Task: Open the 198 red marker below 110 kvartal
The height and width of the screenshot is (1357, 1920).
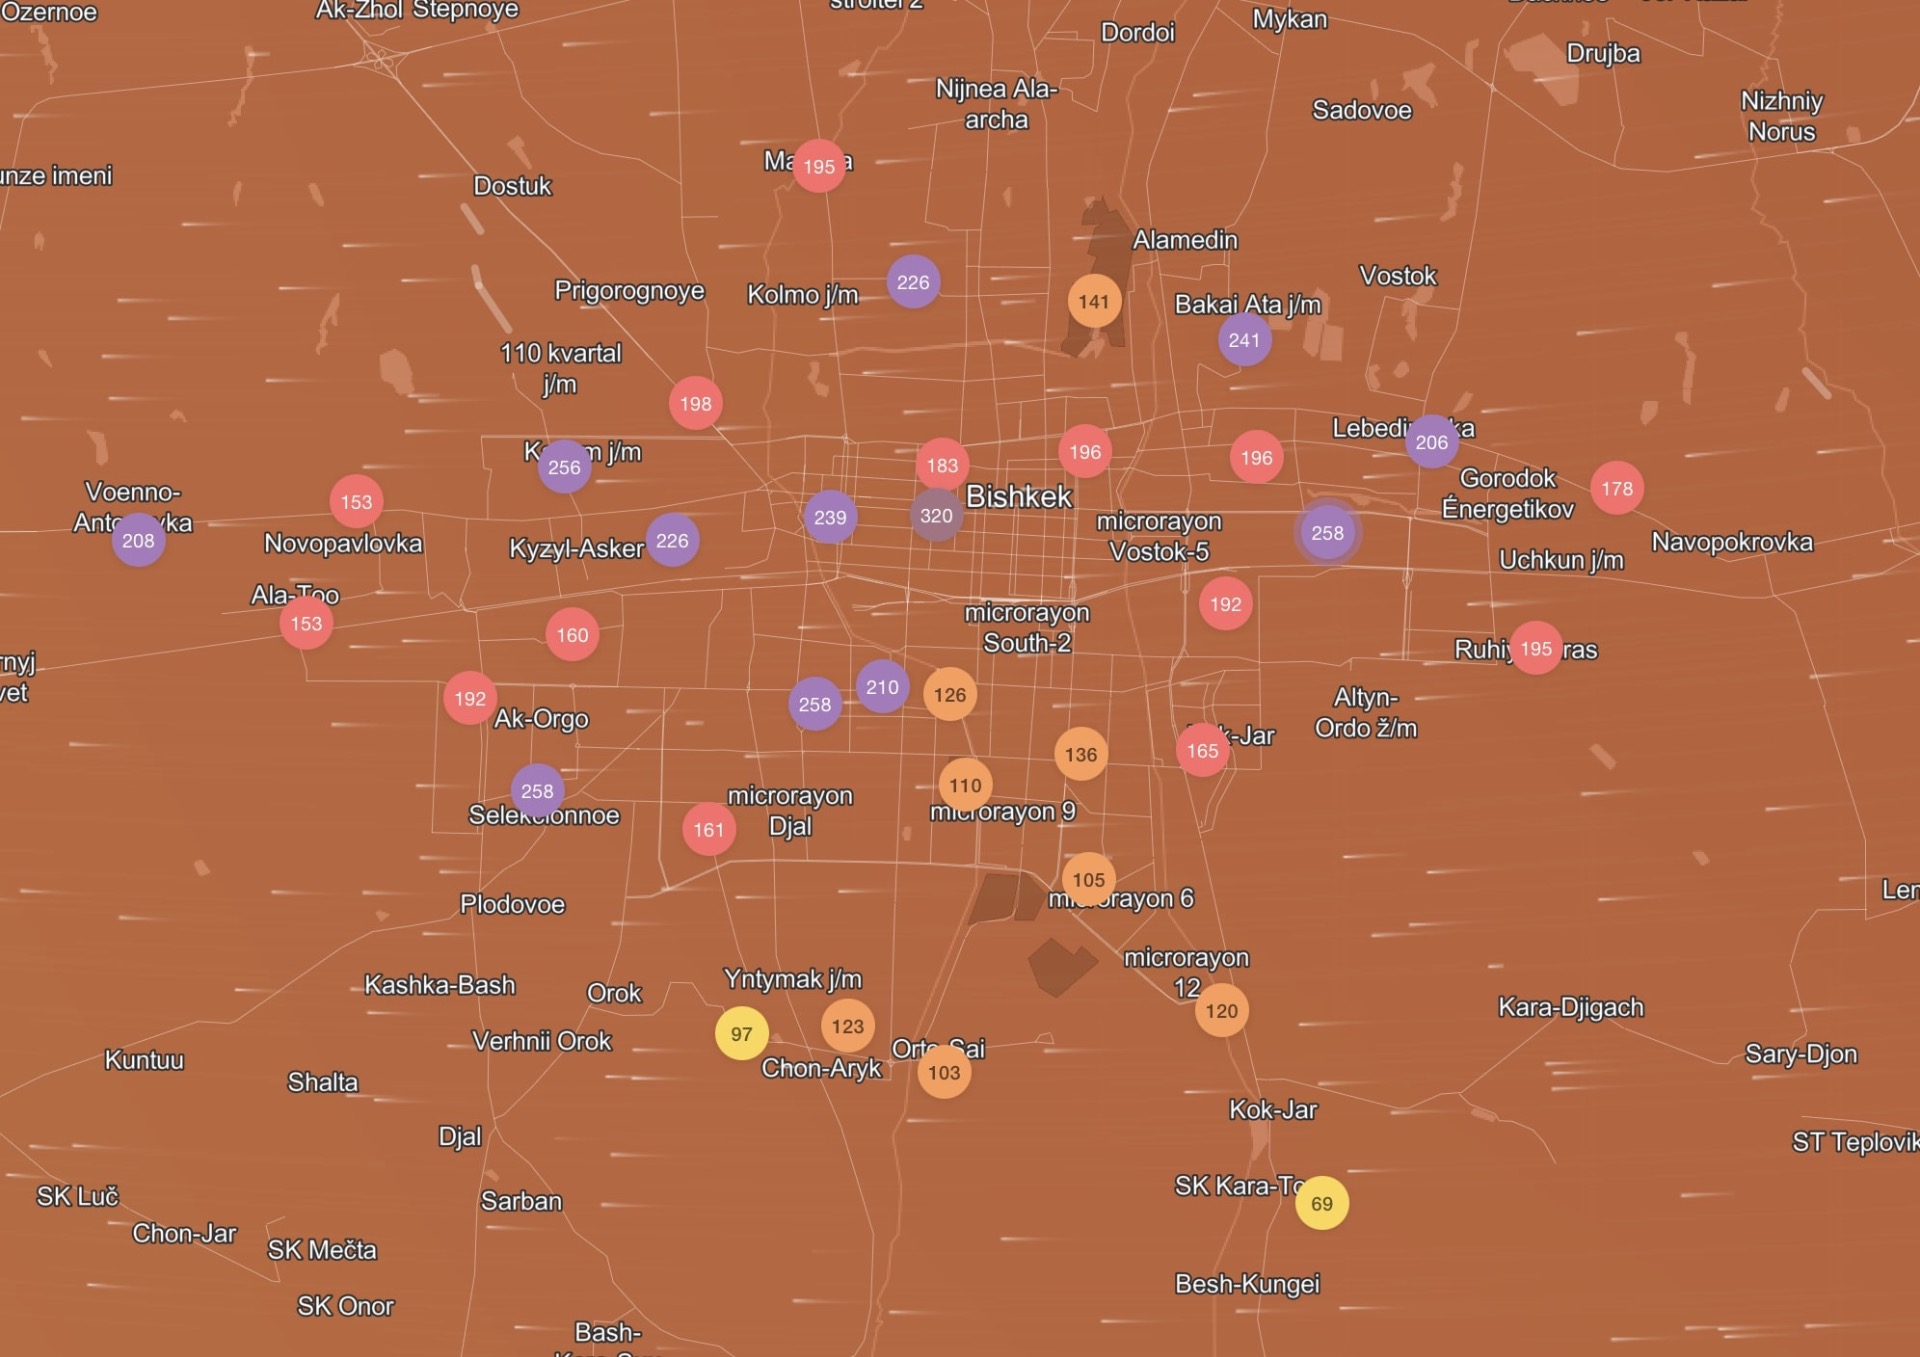Action: click(695, 403)
